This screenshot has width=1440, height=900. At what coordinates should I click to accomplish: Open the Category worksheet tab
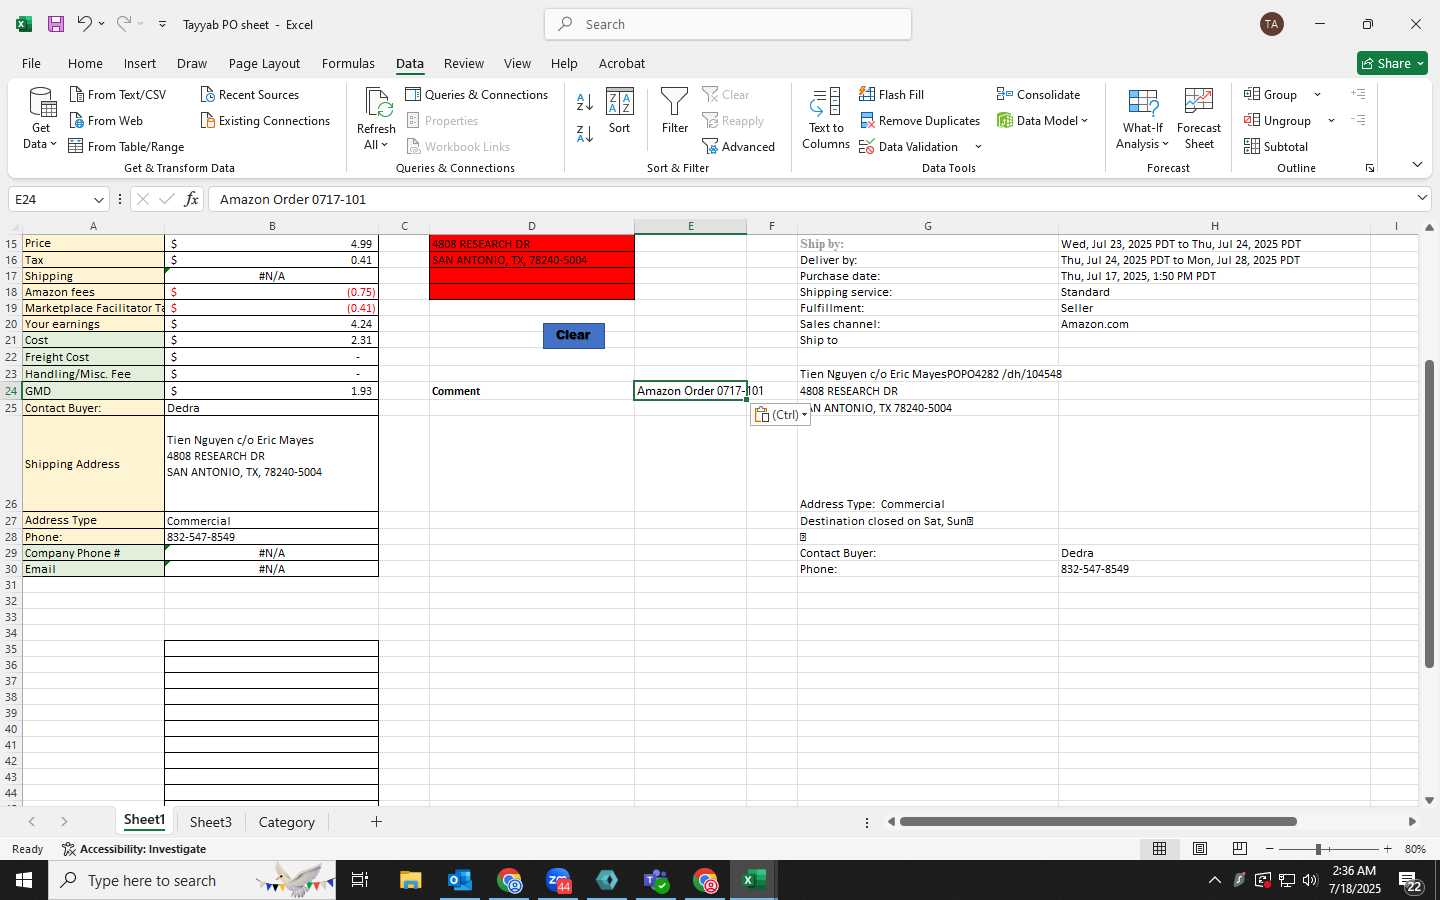click(x=286, y=822)
